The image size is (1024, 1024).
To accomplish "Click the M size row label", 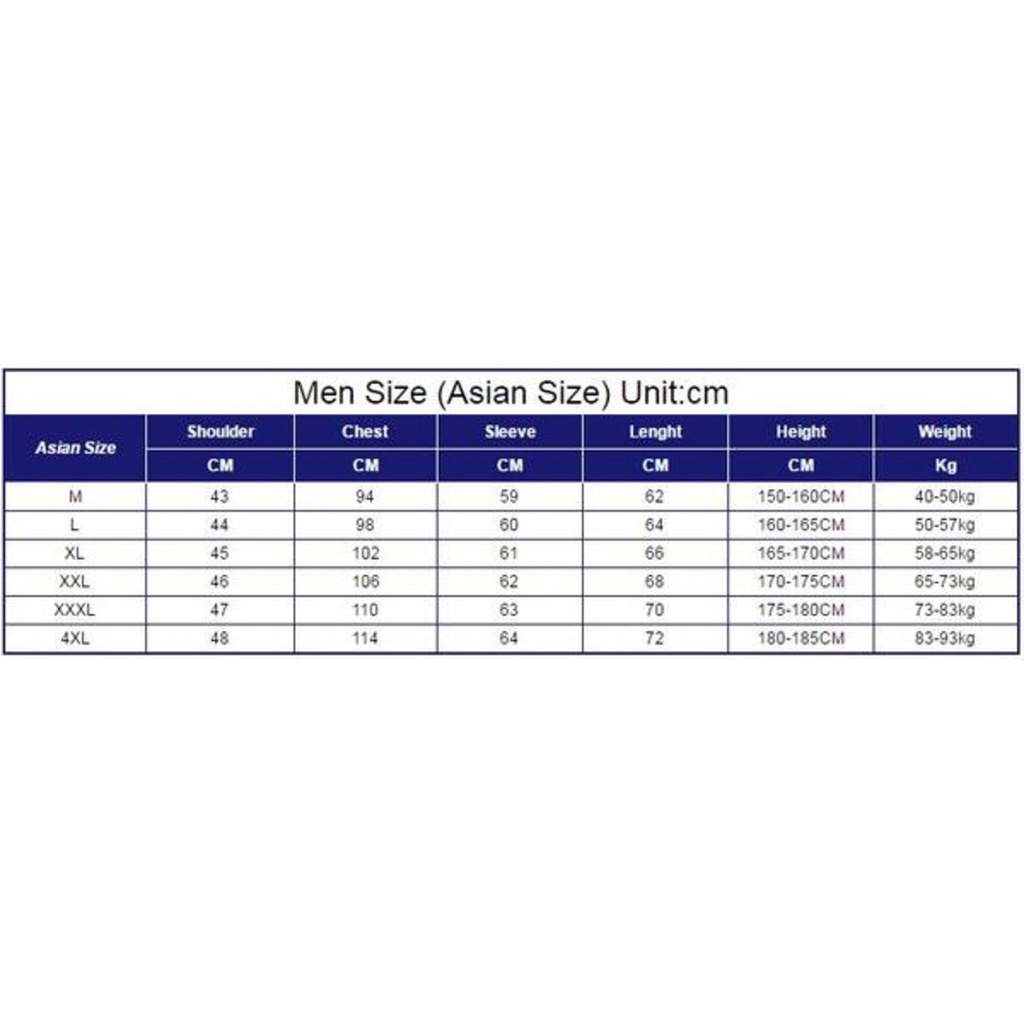I will (x=76, y=497).
